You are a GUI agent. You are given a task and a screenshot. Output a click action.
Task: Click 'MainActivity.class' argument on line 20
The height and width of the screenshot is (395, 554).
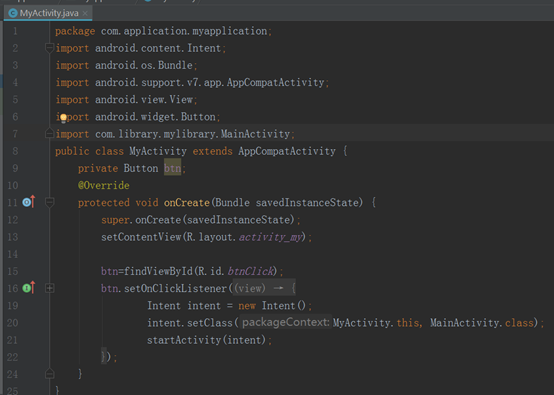click(x=482, y=323)
